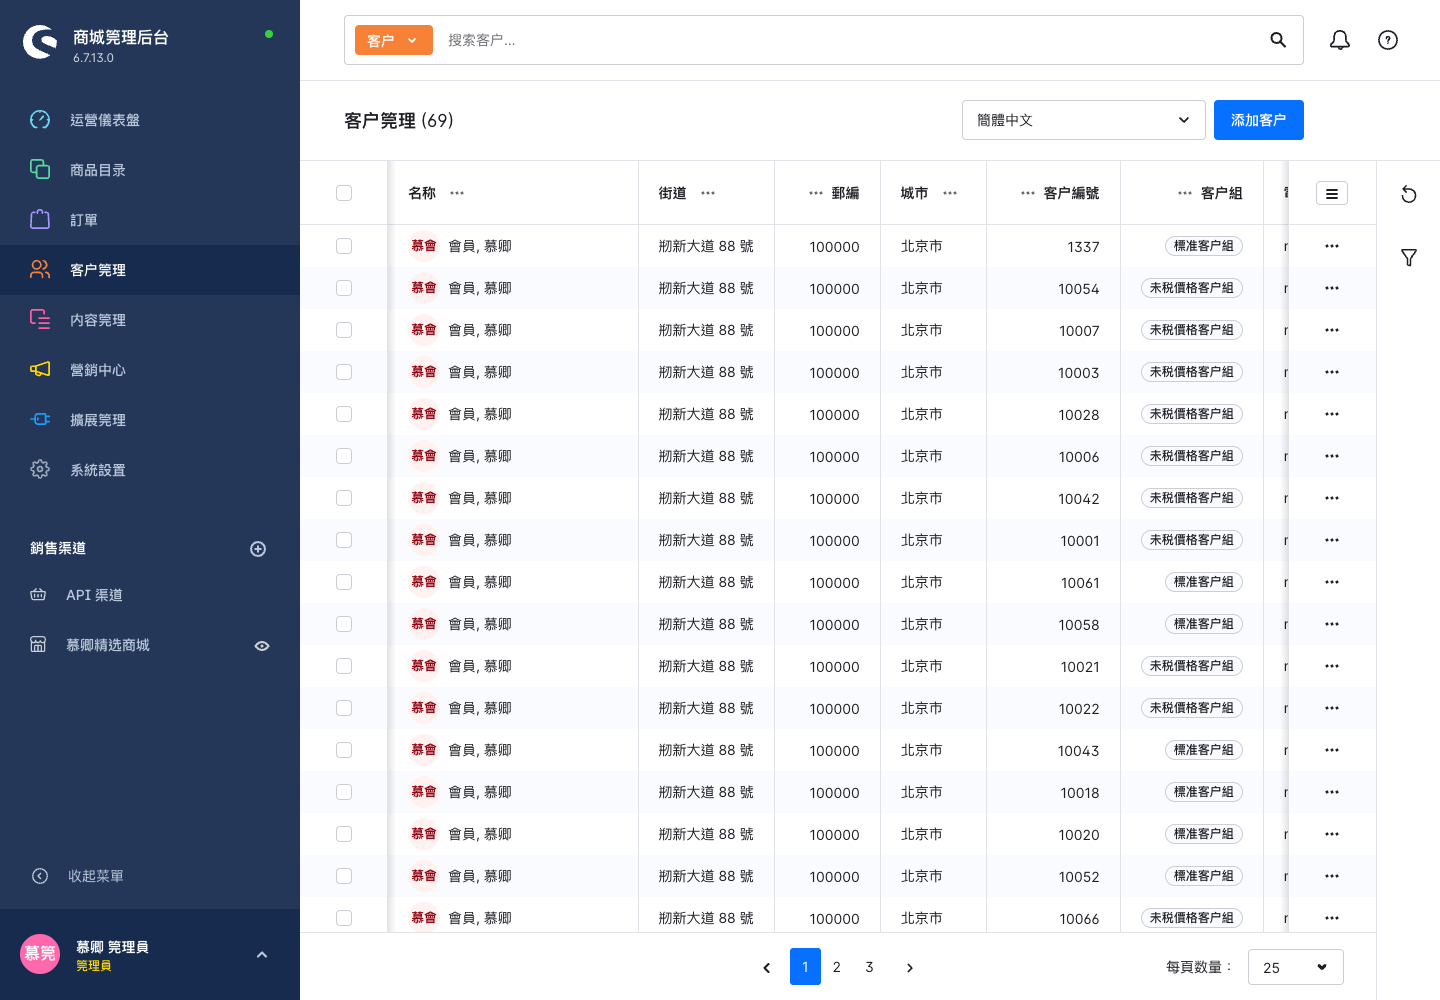Open the items per page dropdown

(x=1295, y=967)
